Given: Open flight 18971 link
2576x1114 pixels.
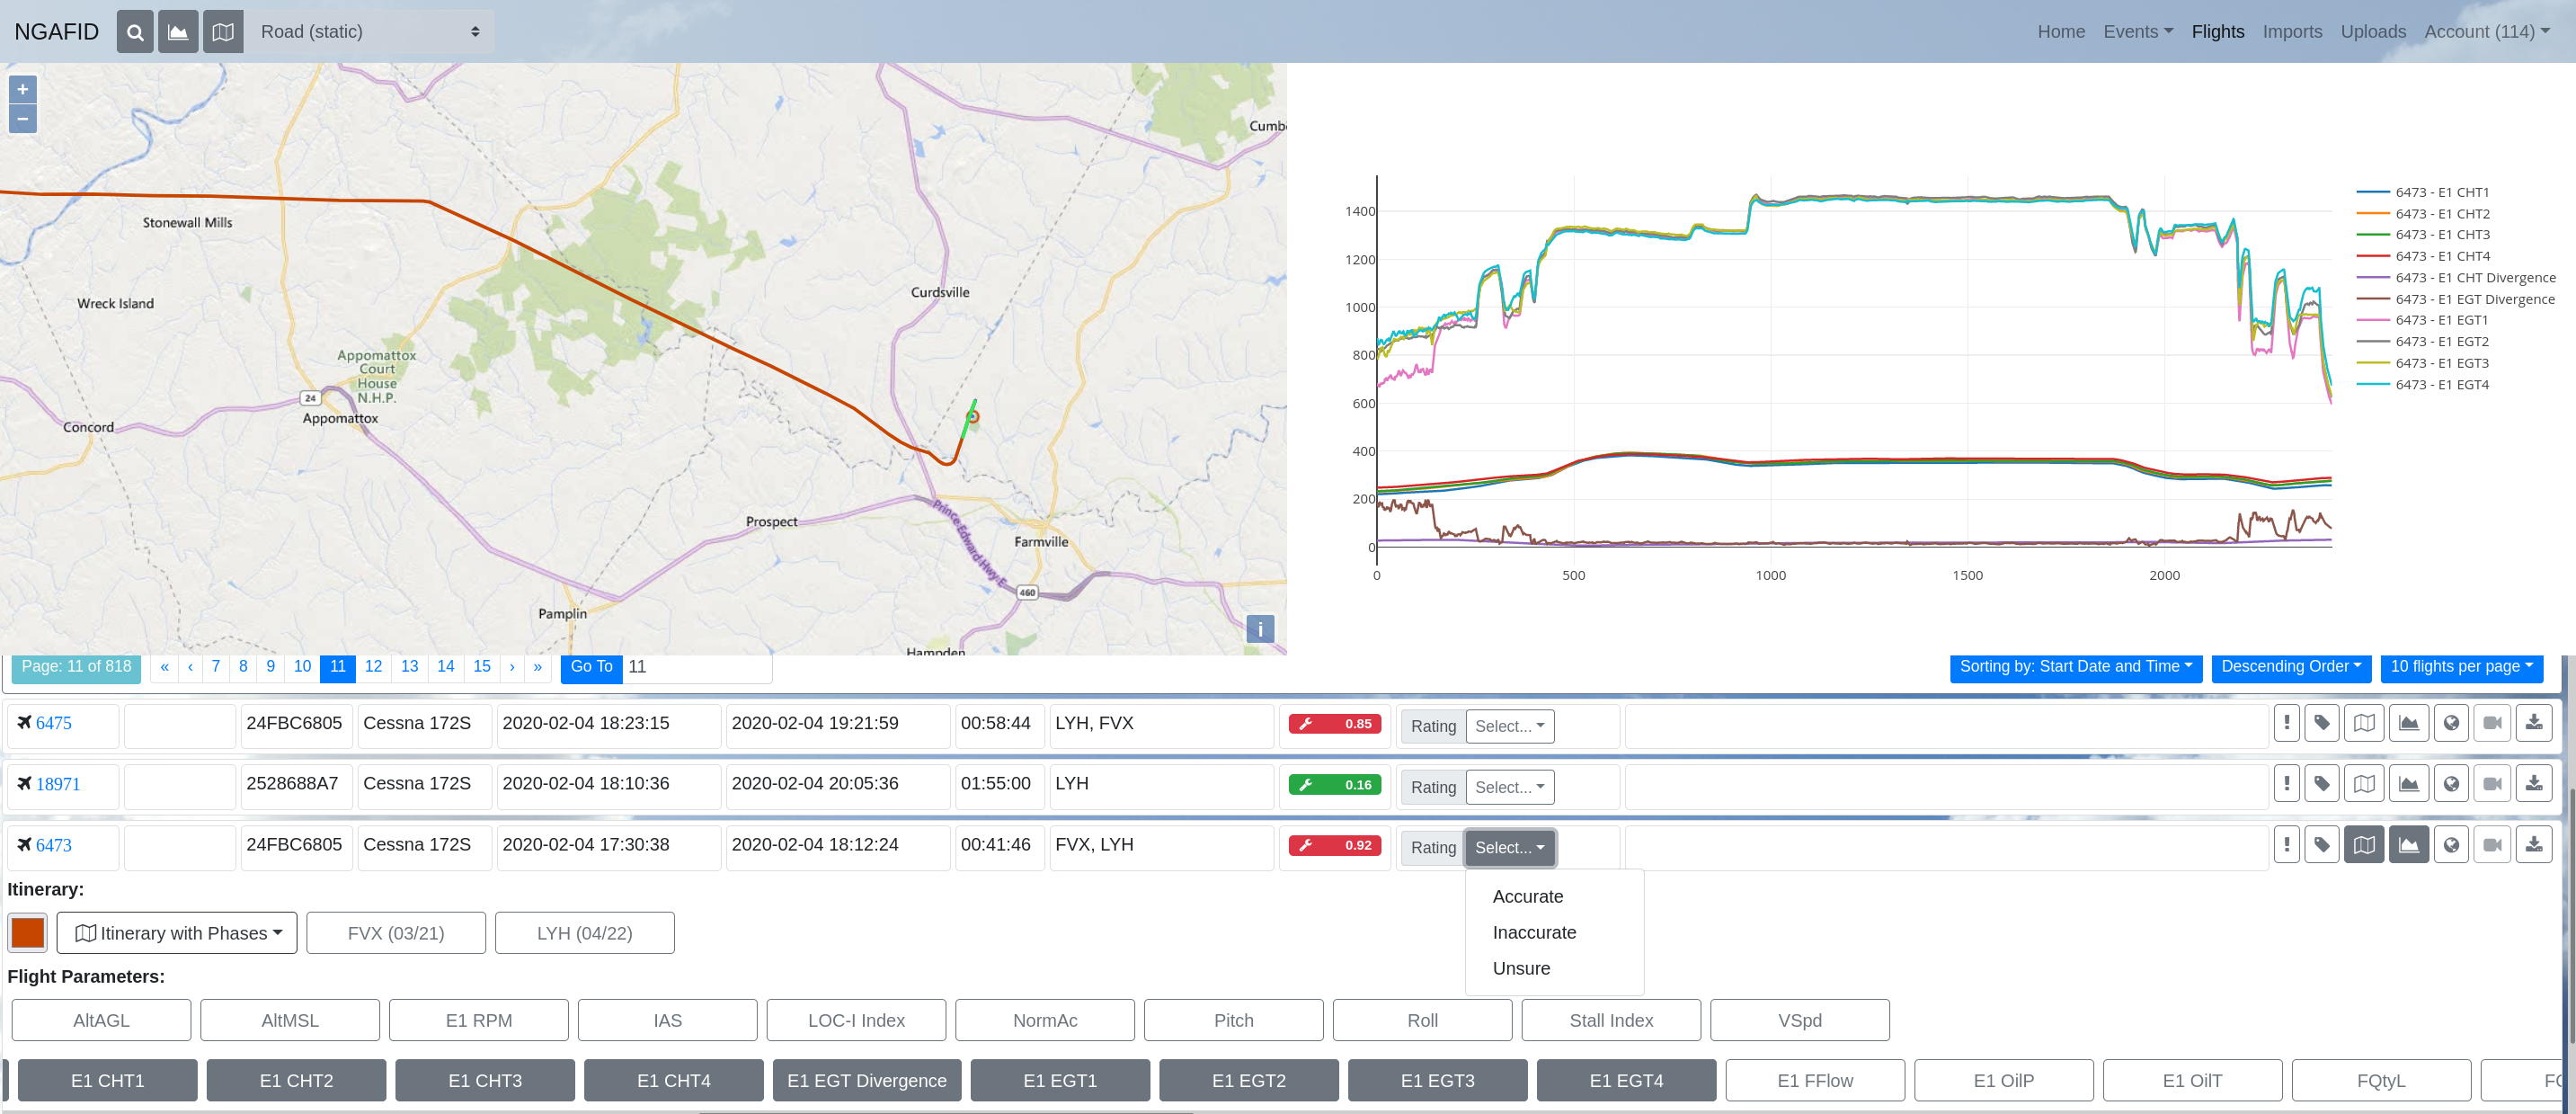Looking at the screenshot, I should [x=58, y=784].
